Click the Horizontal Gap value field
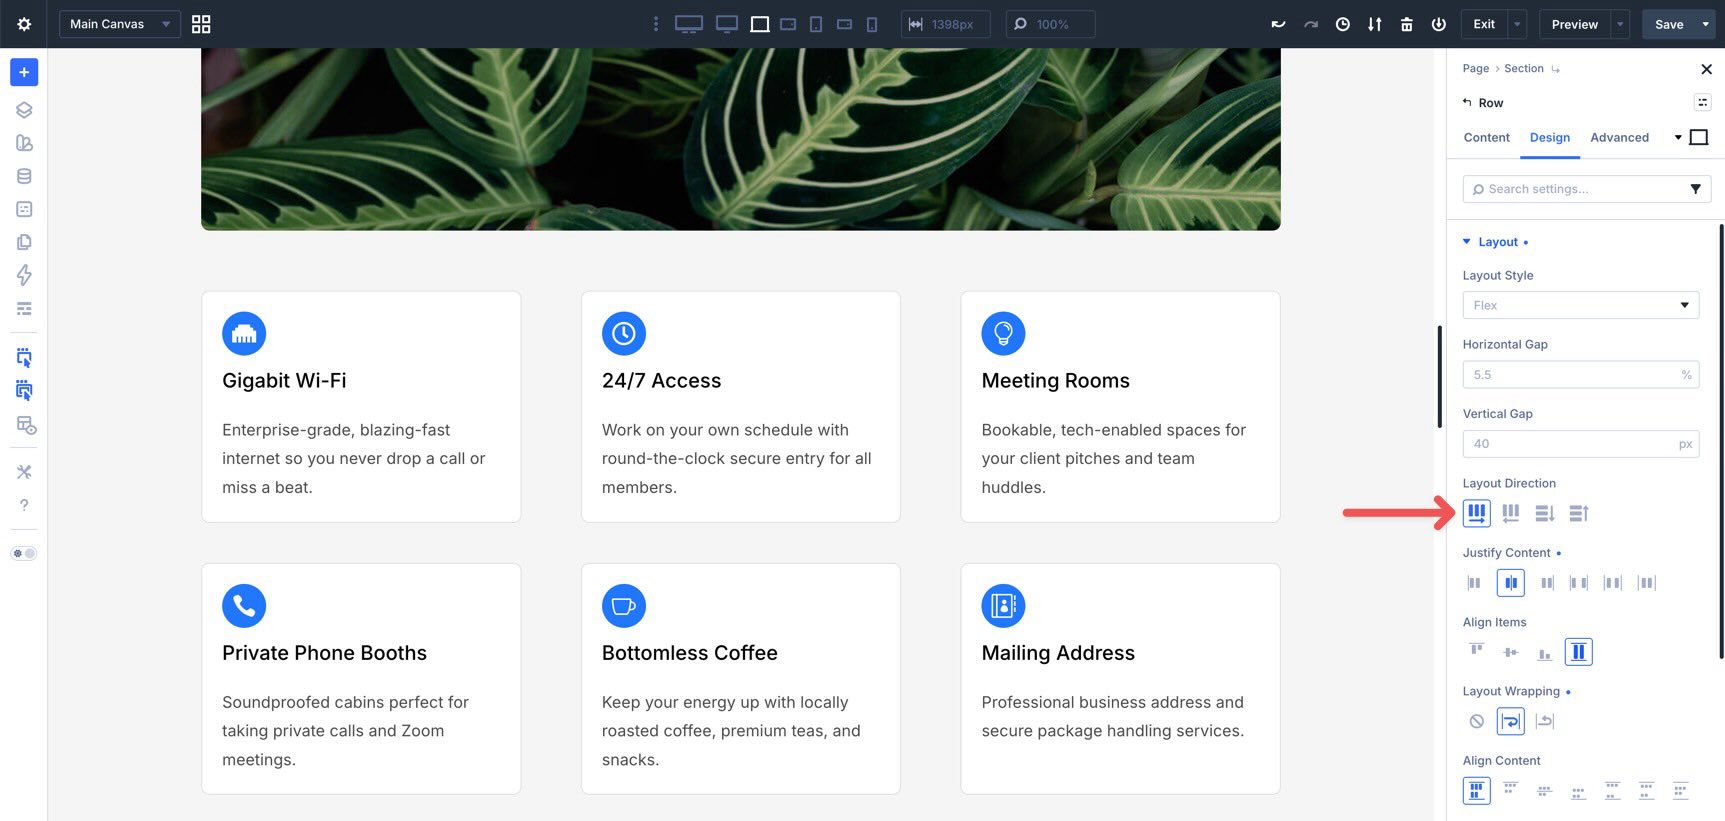 coord(1581,375)
